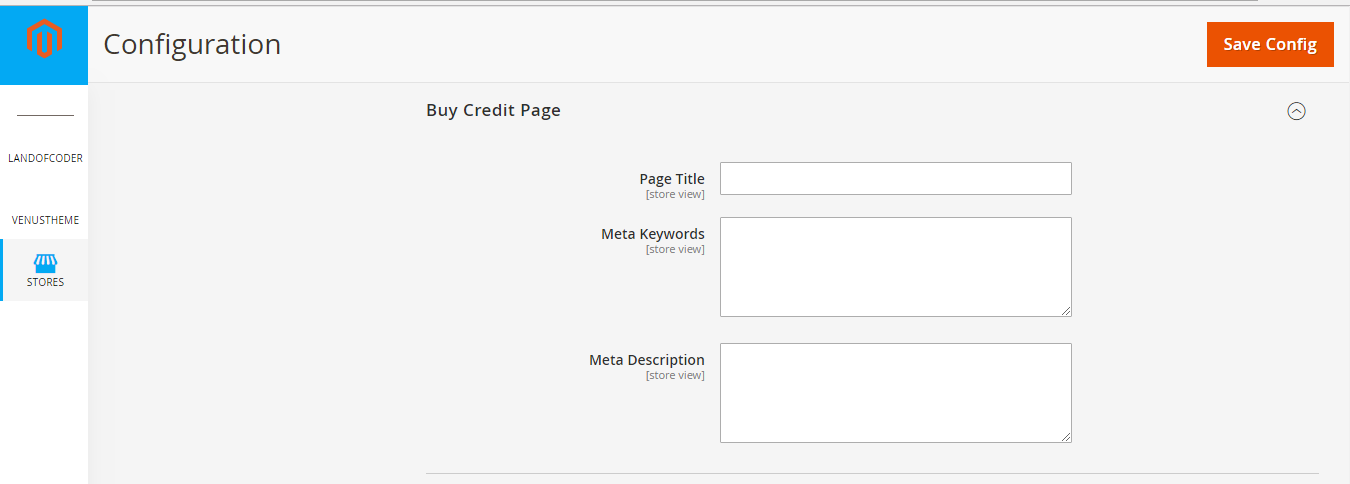
Task: Click the Magento logo icon
Action: click(44, 43)
